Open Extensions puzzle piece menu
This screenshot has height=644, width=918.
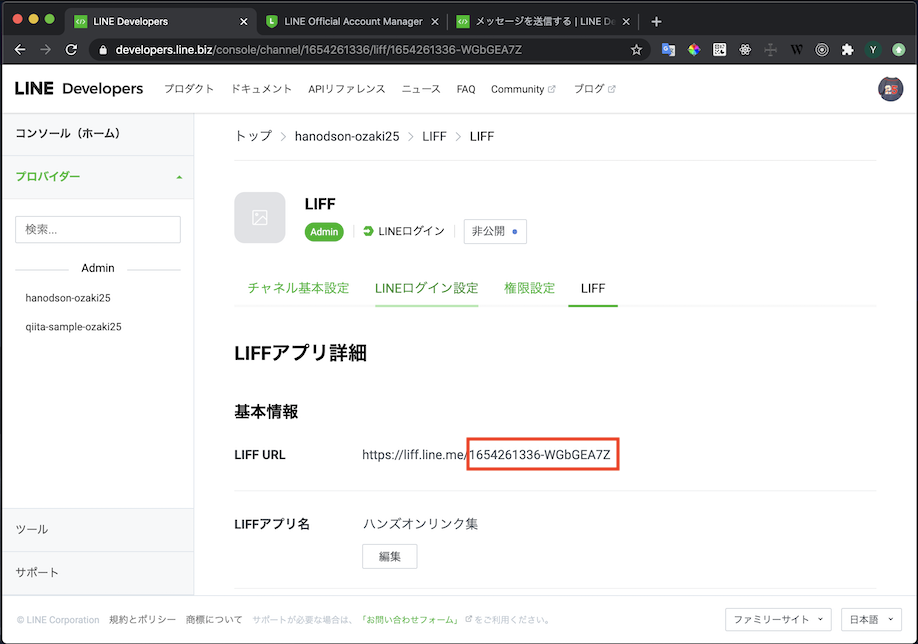[x=847, y=50]
